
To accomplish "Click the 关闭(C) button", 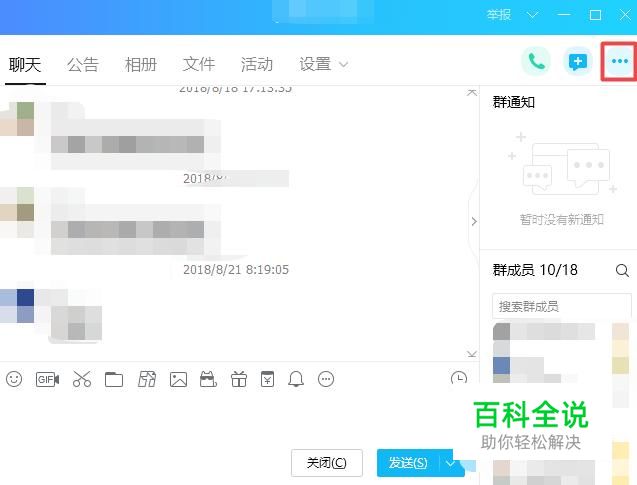I will [x=327, y=463].
